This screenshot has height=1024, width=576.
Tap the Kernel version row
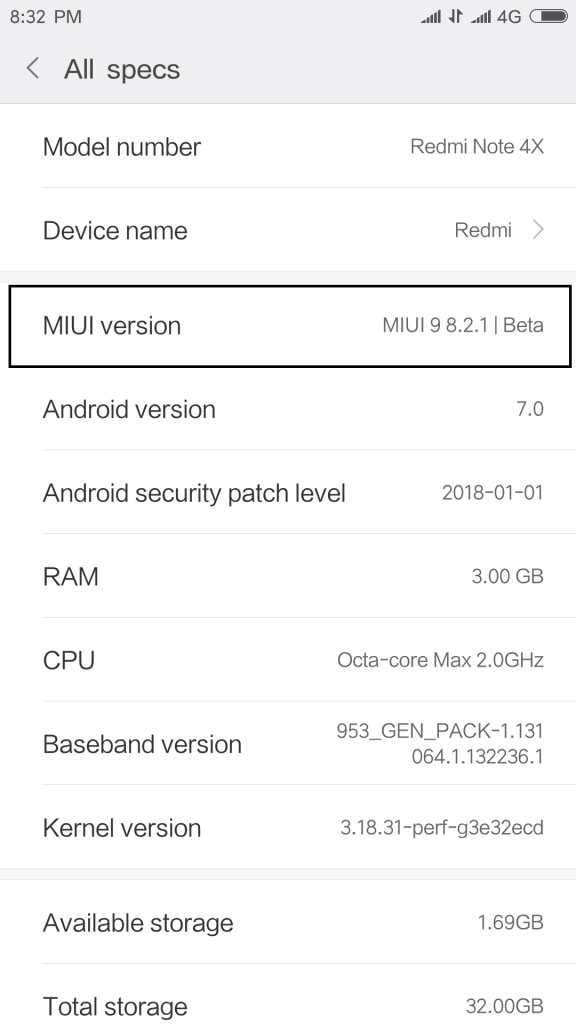pos(288,827)
